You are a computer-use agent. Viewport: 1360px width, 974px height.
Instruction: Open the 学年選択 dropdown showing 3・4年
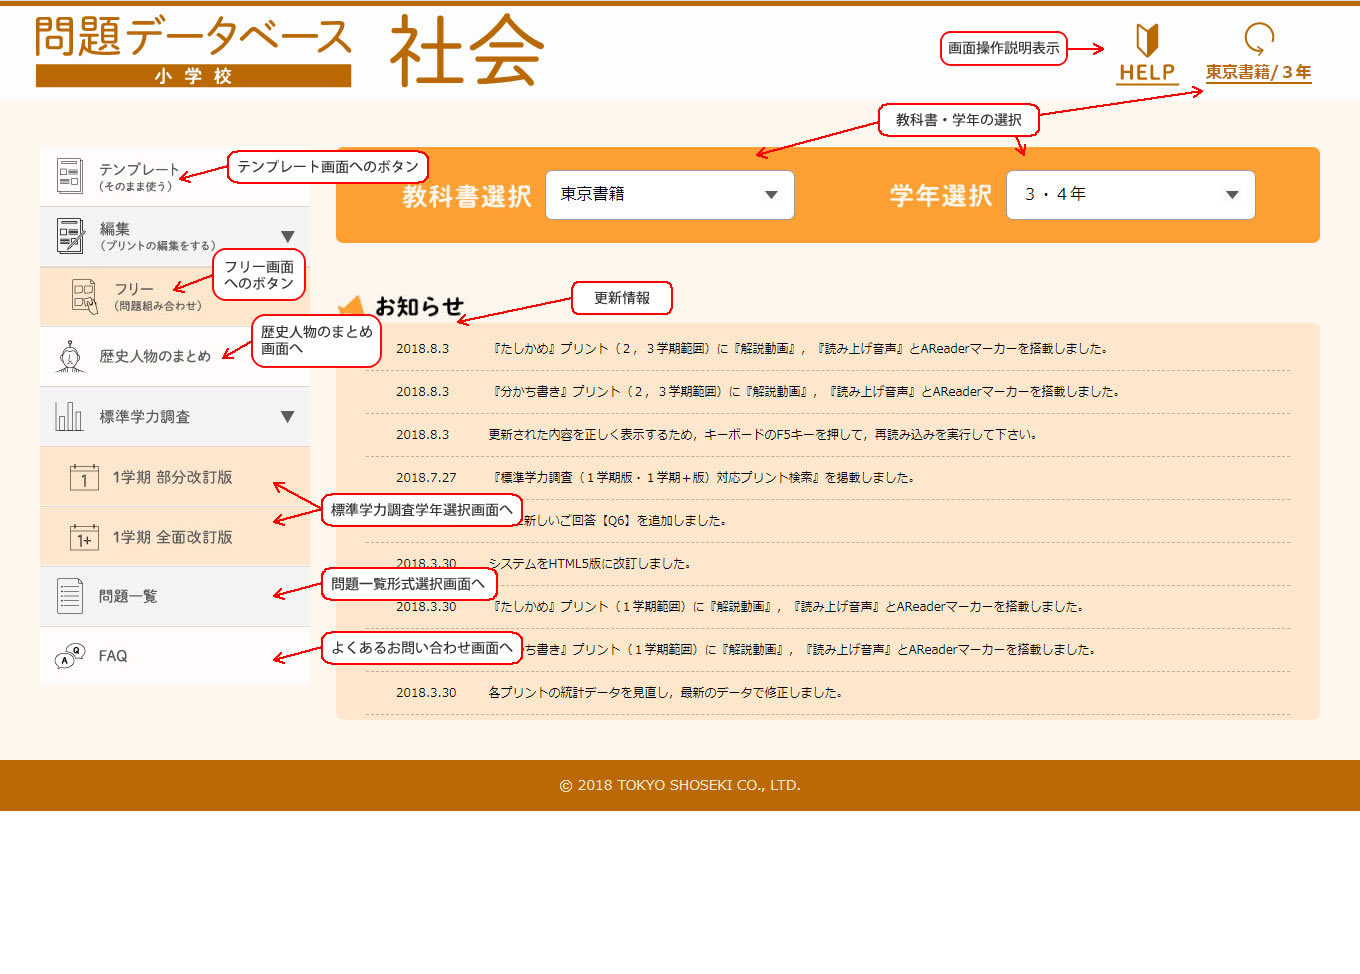tap(1131, 195)
